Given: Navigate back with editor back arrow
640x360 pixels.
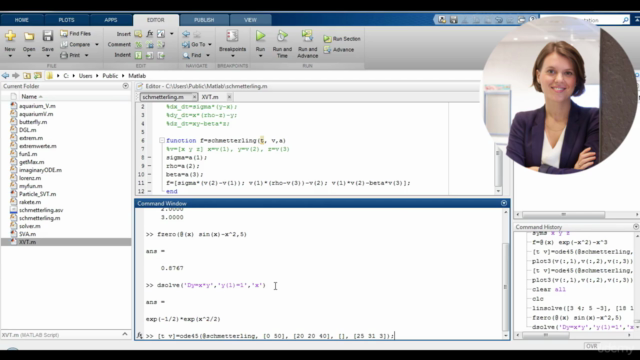Looking at the screenshot, I should [186, 33].
